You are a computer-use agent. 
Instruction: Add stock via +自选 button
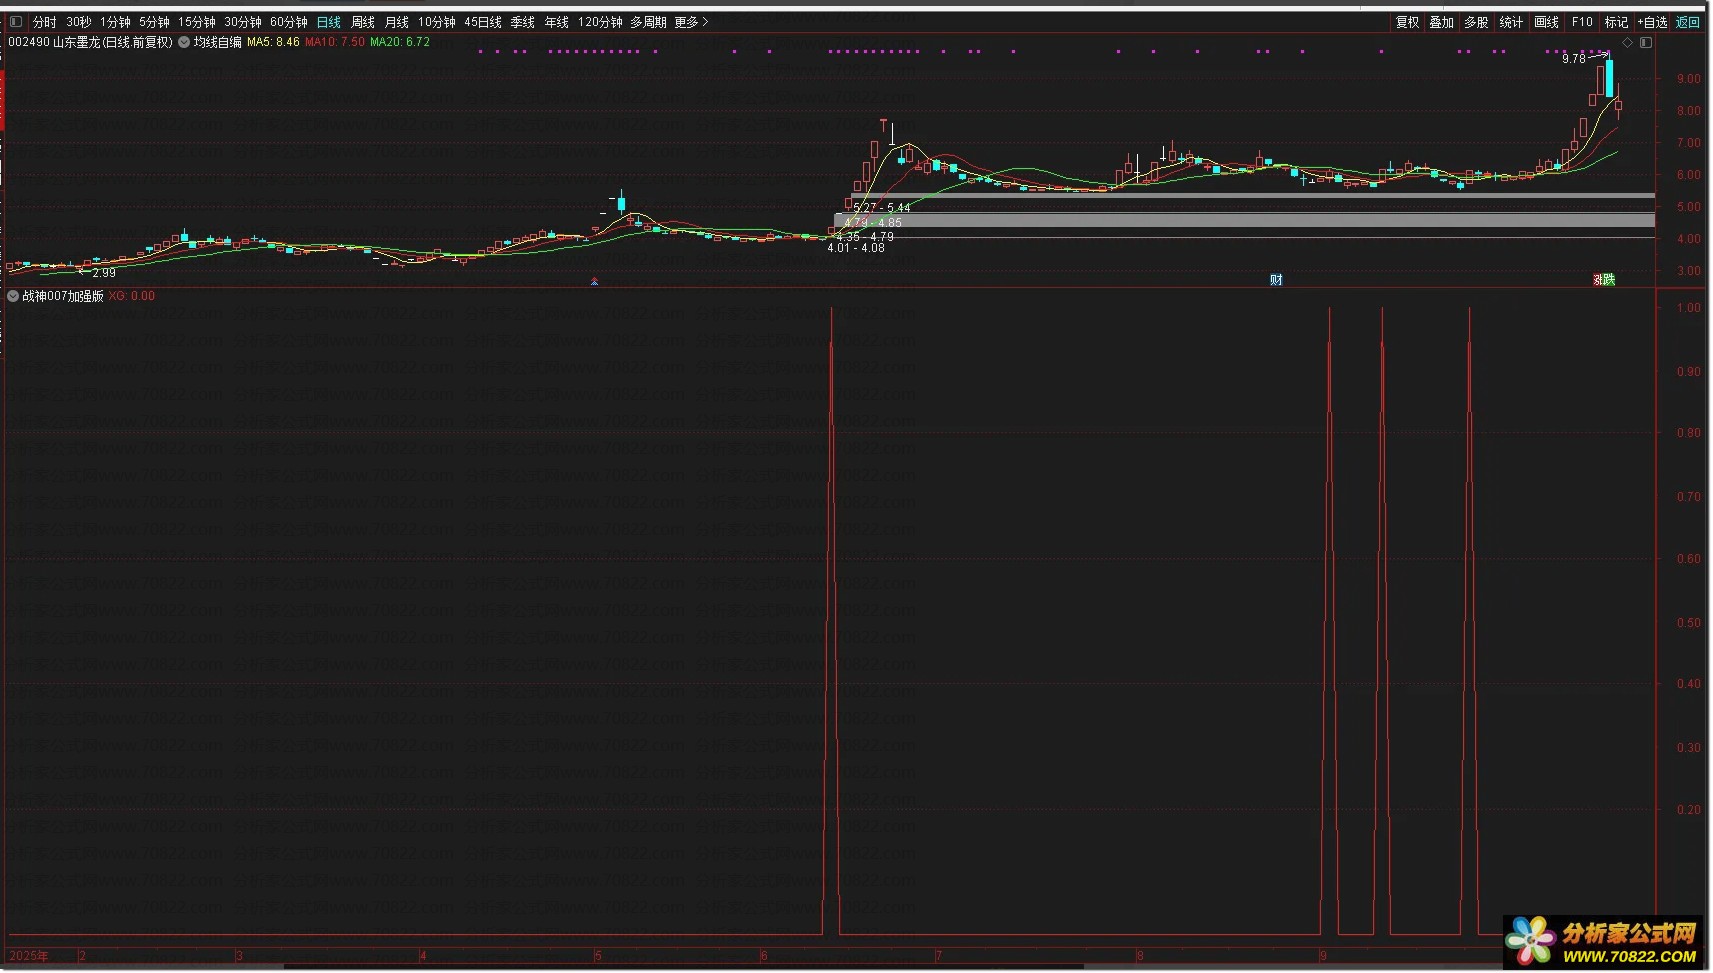[1652, 22]
